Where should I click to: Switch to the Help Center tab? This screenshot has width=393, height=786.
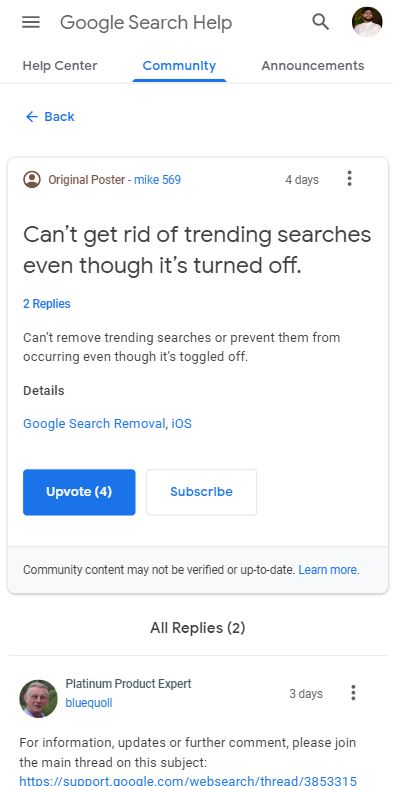(x=60, y=66)
